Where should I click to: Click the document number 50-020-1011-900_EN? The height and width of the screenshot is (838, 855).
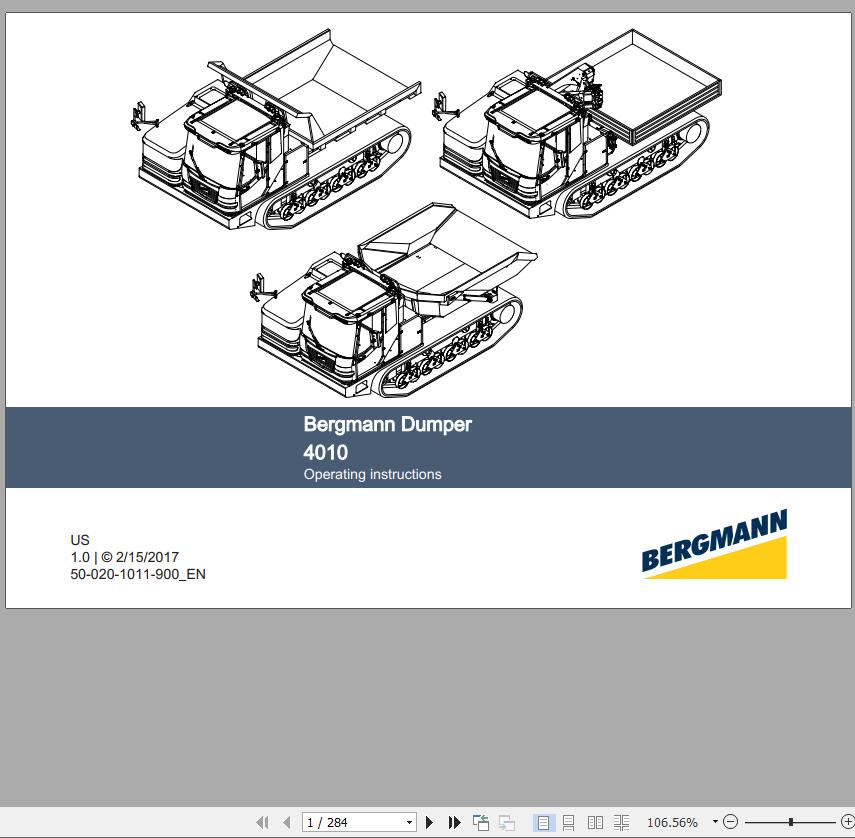click(138, 574)
